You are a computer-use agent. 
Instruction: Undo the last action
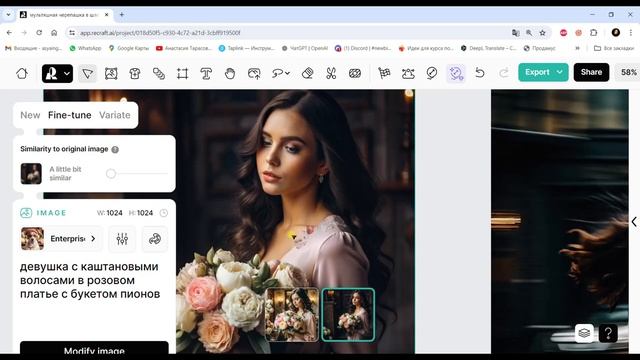point(480,73)
